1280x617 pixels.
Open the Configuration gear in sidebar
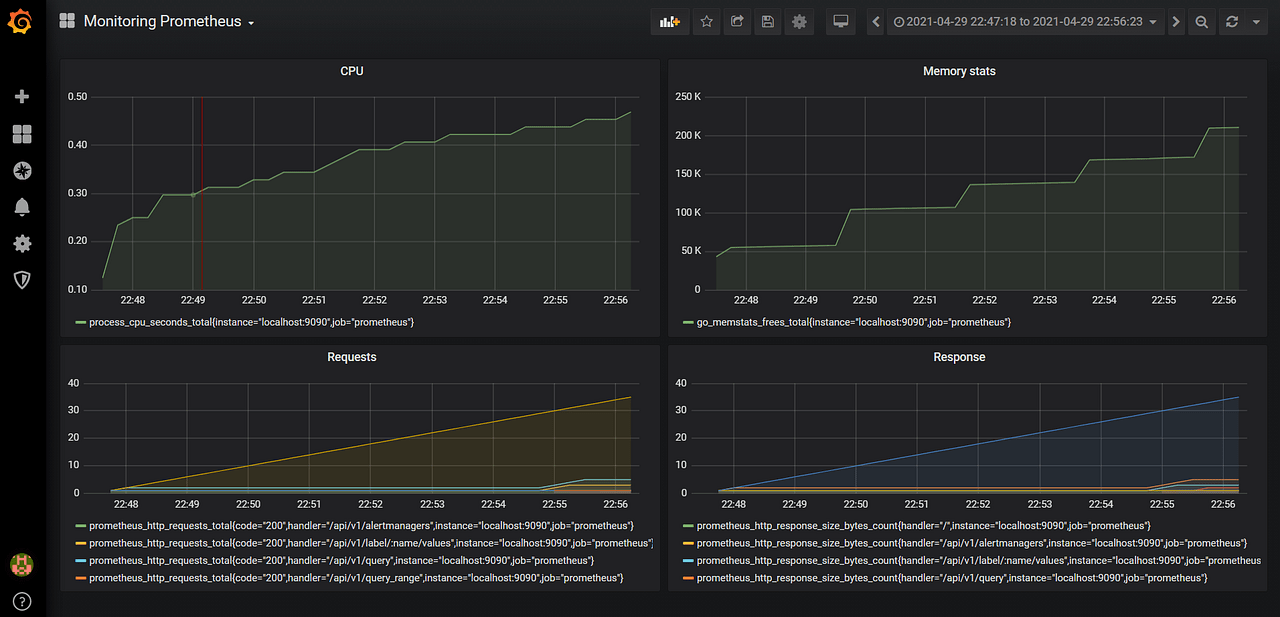tap(22, 243)
